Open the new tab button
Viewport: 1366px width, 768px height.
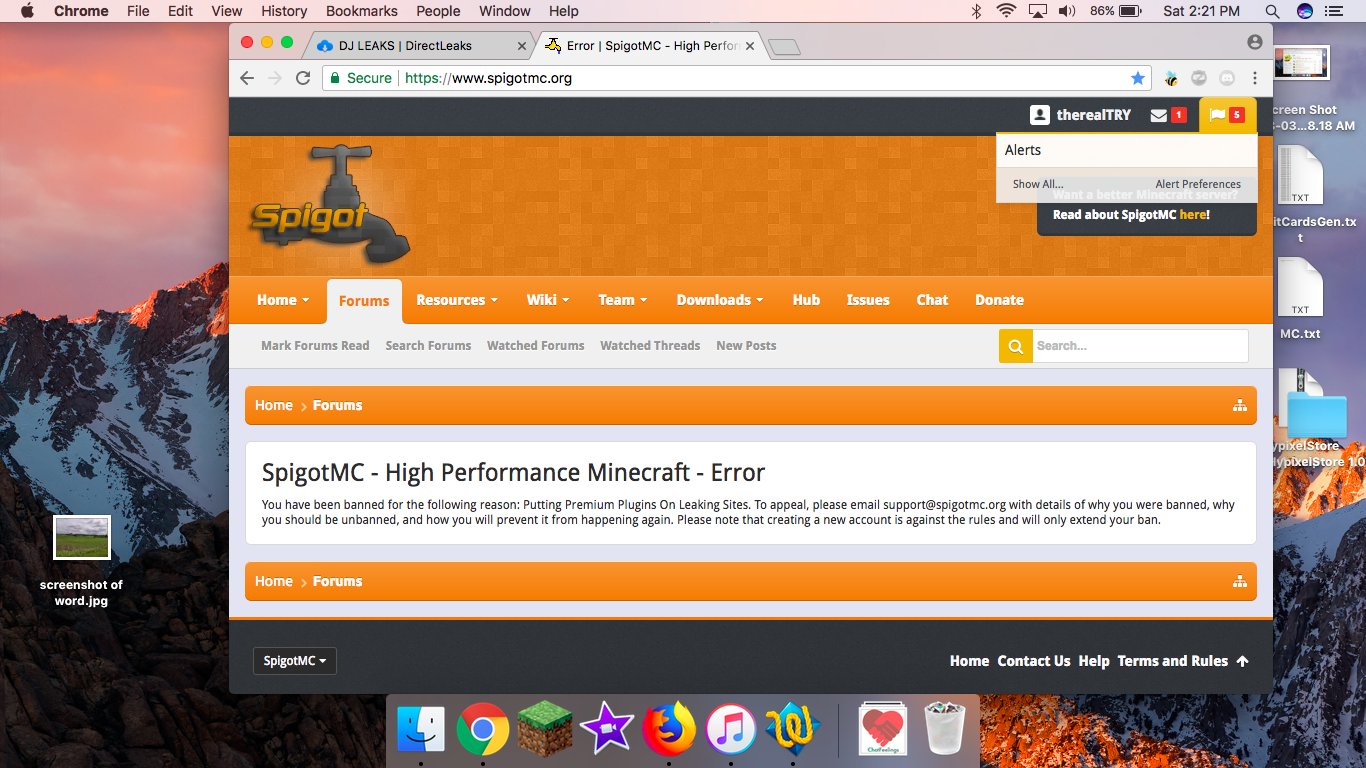784,47
